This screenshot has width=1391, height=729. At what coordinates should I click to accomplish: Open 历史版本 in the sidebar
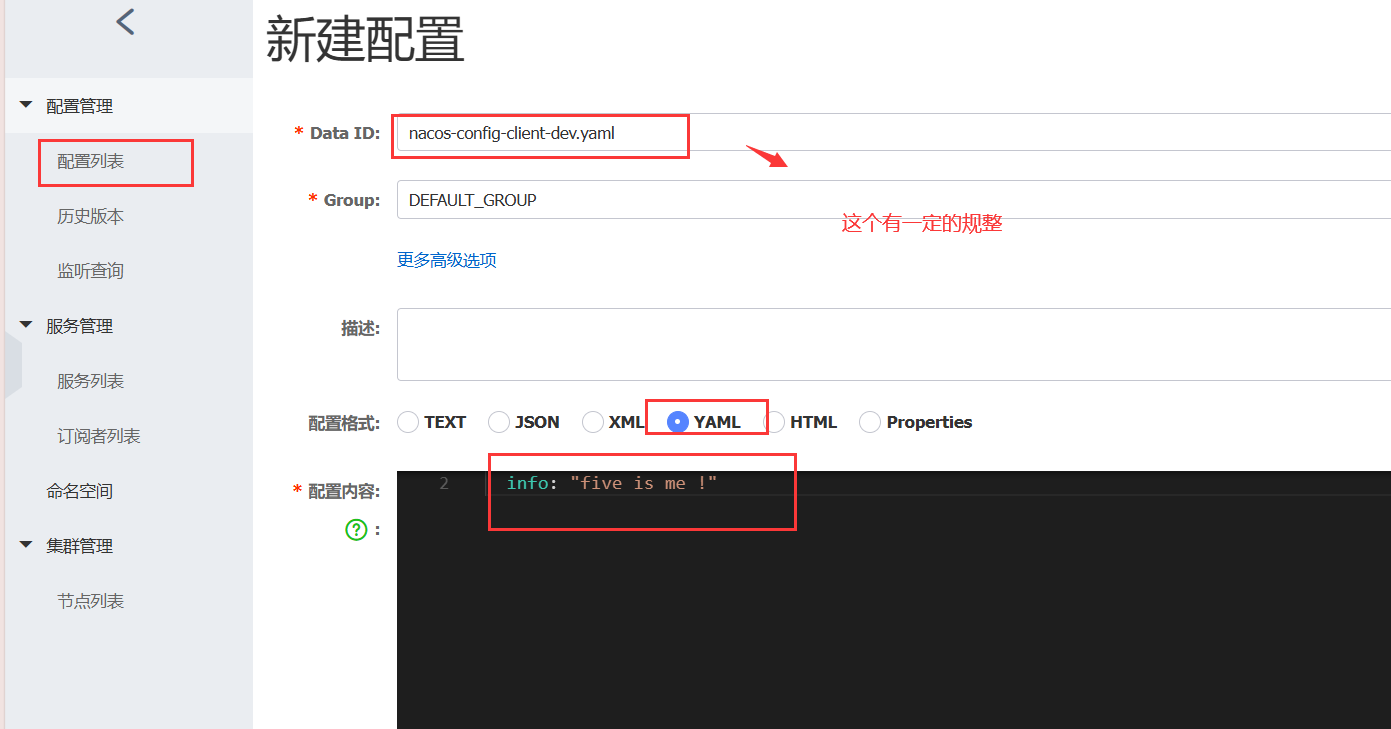(91, 216)
